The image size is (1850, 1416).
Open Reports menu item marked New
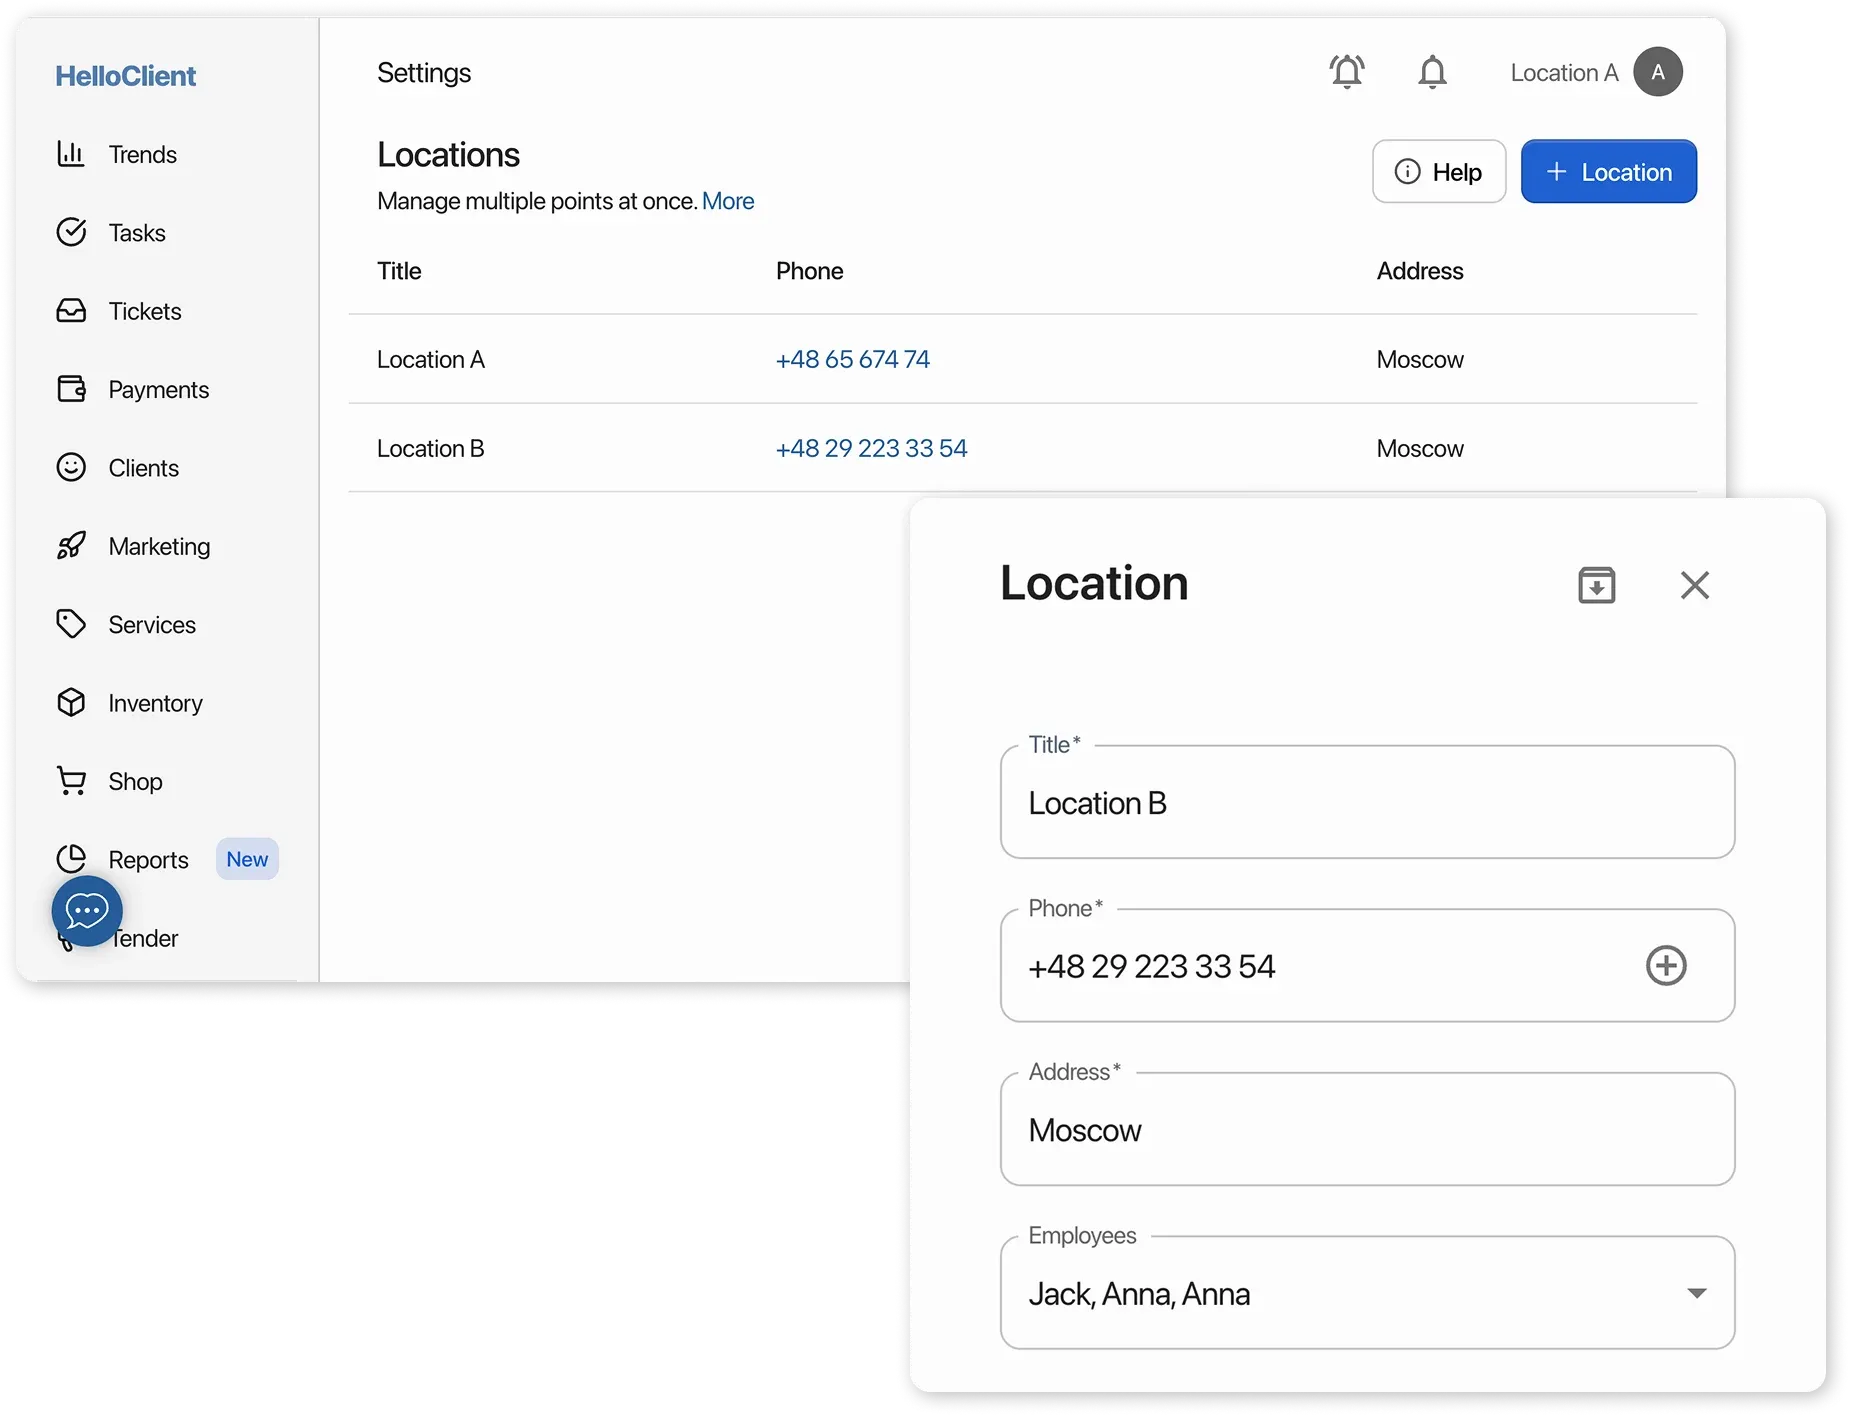click(x=148, y=860)
